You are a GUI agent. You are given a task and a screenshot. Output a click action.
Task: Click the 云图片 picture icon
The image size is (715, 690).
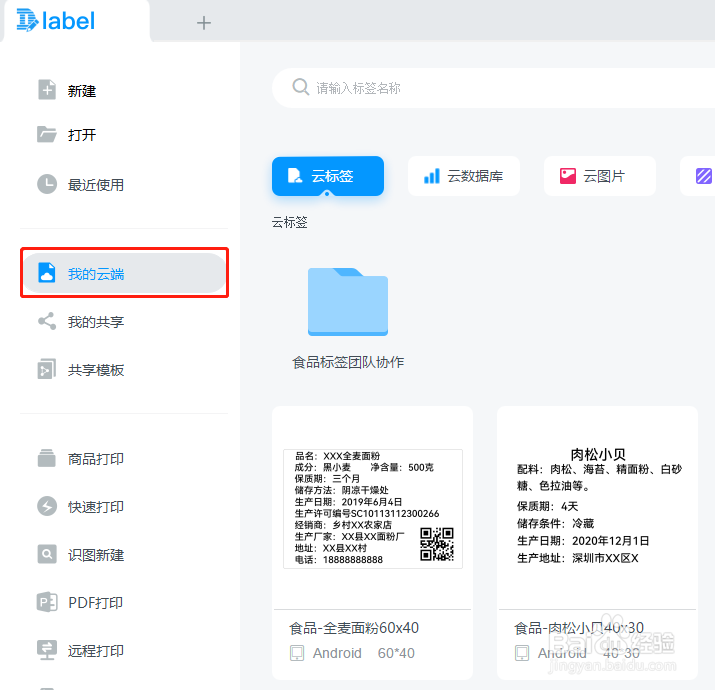click(x=568, y=176)
